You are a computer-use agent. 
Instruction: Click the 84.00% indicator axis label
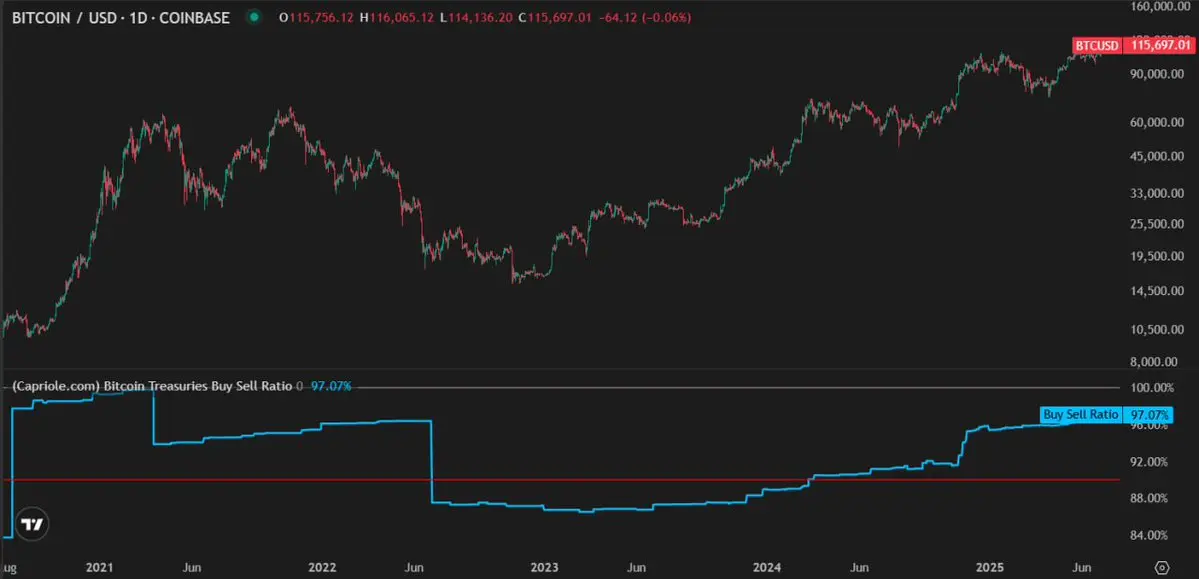coord(1149,535)
